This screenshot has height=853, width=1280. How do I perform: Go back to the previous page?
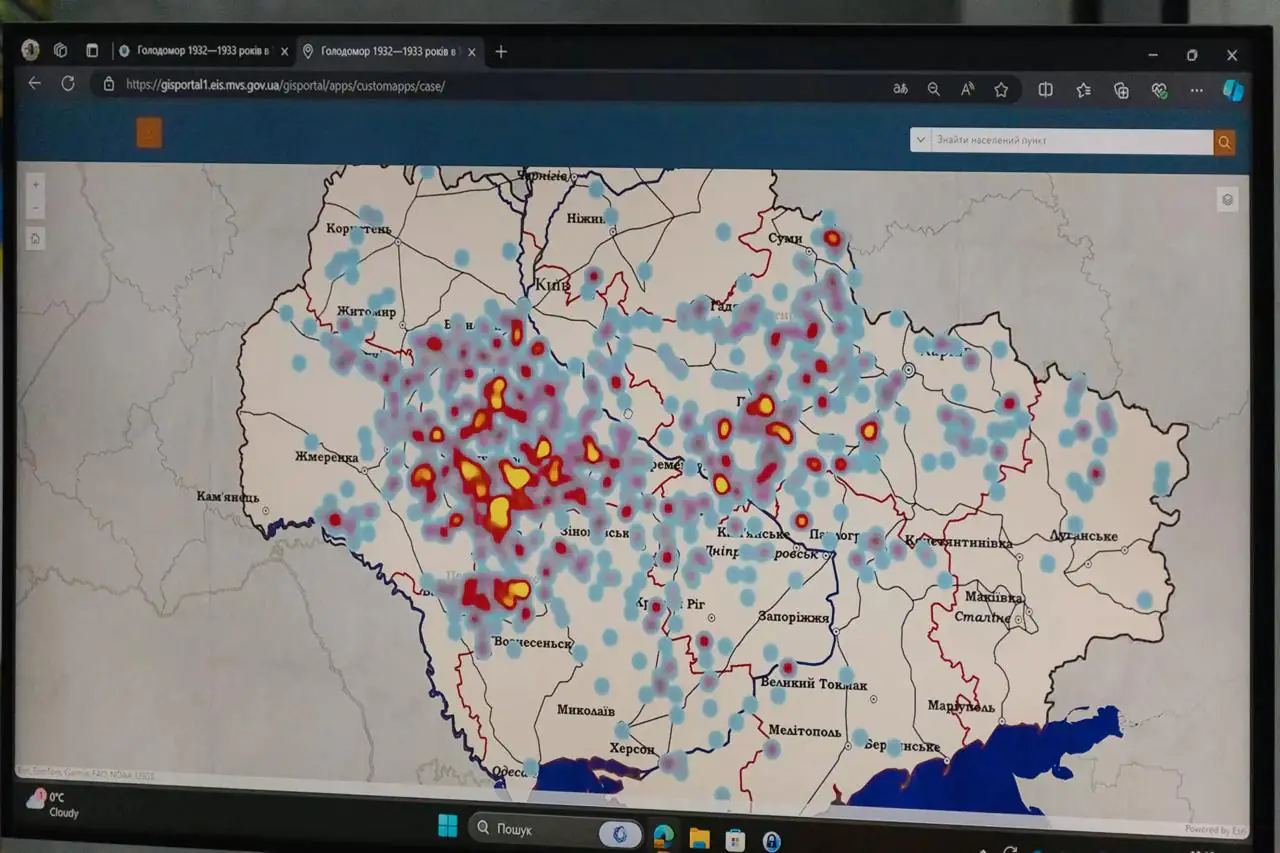coord(35,83)
